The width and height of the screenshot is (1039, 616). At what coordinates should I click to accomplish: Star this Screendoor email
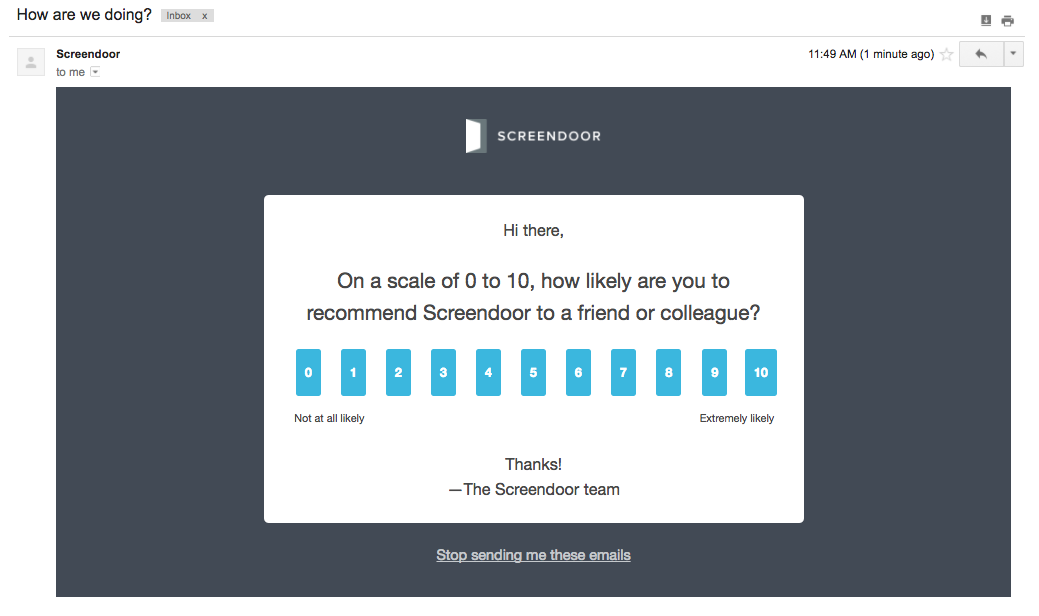tap(946, 55)
